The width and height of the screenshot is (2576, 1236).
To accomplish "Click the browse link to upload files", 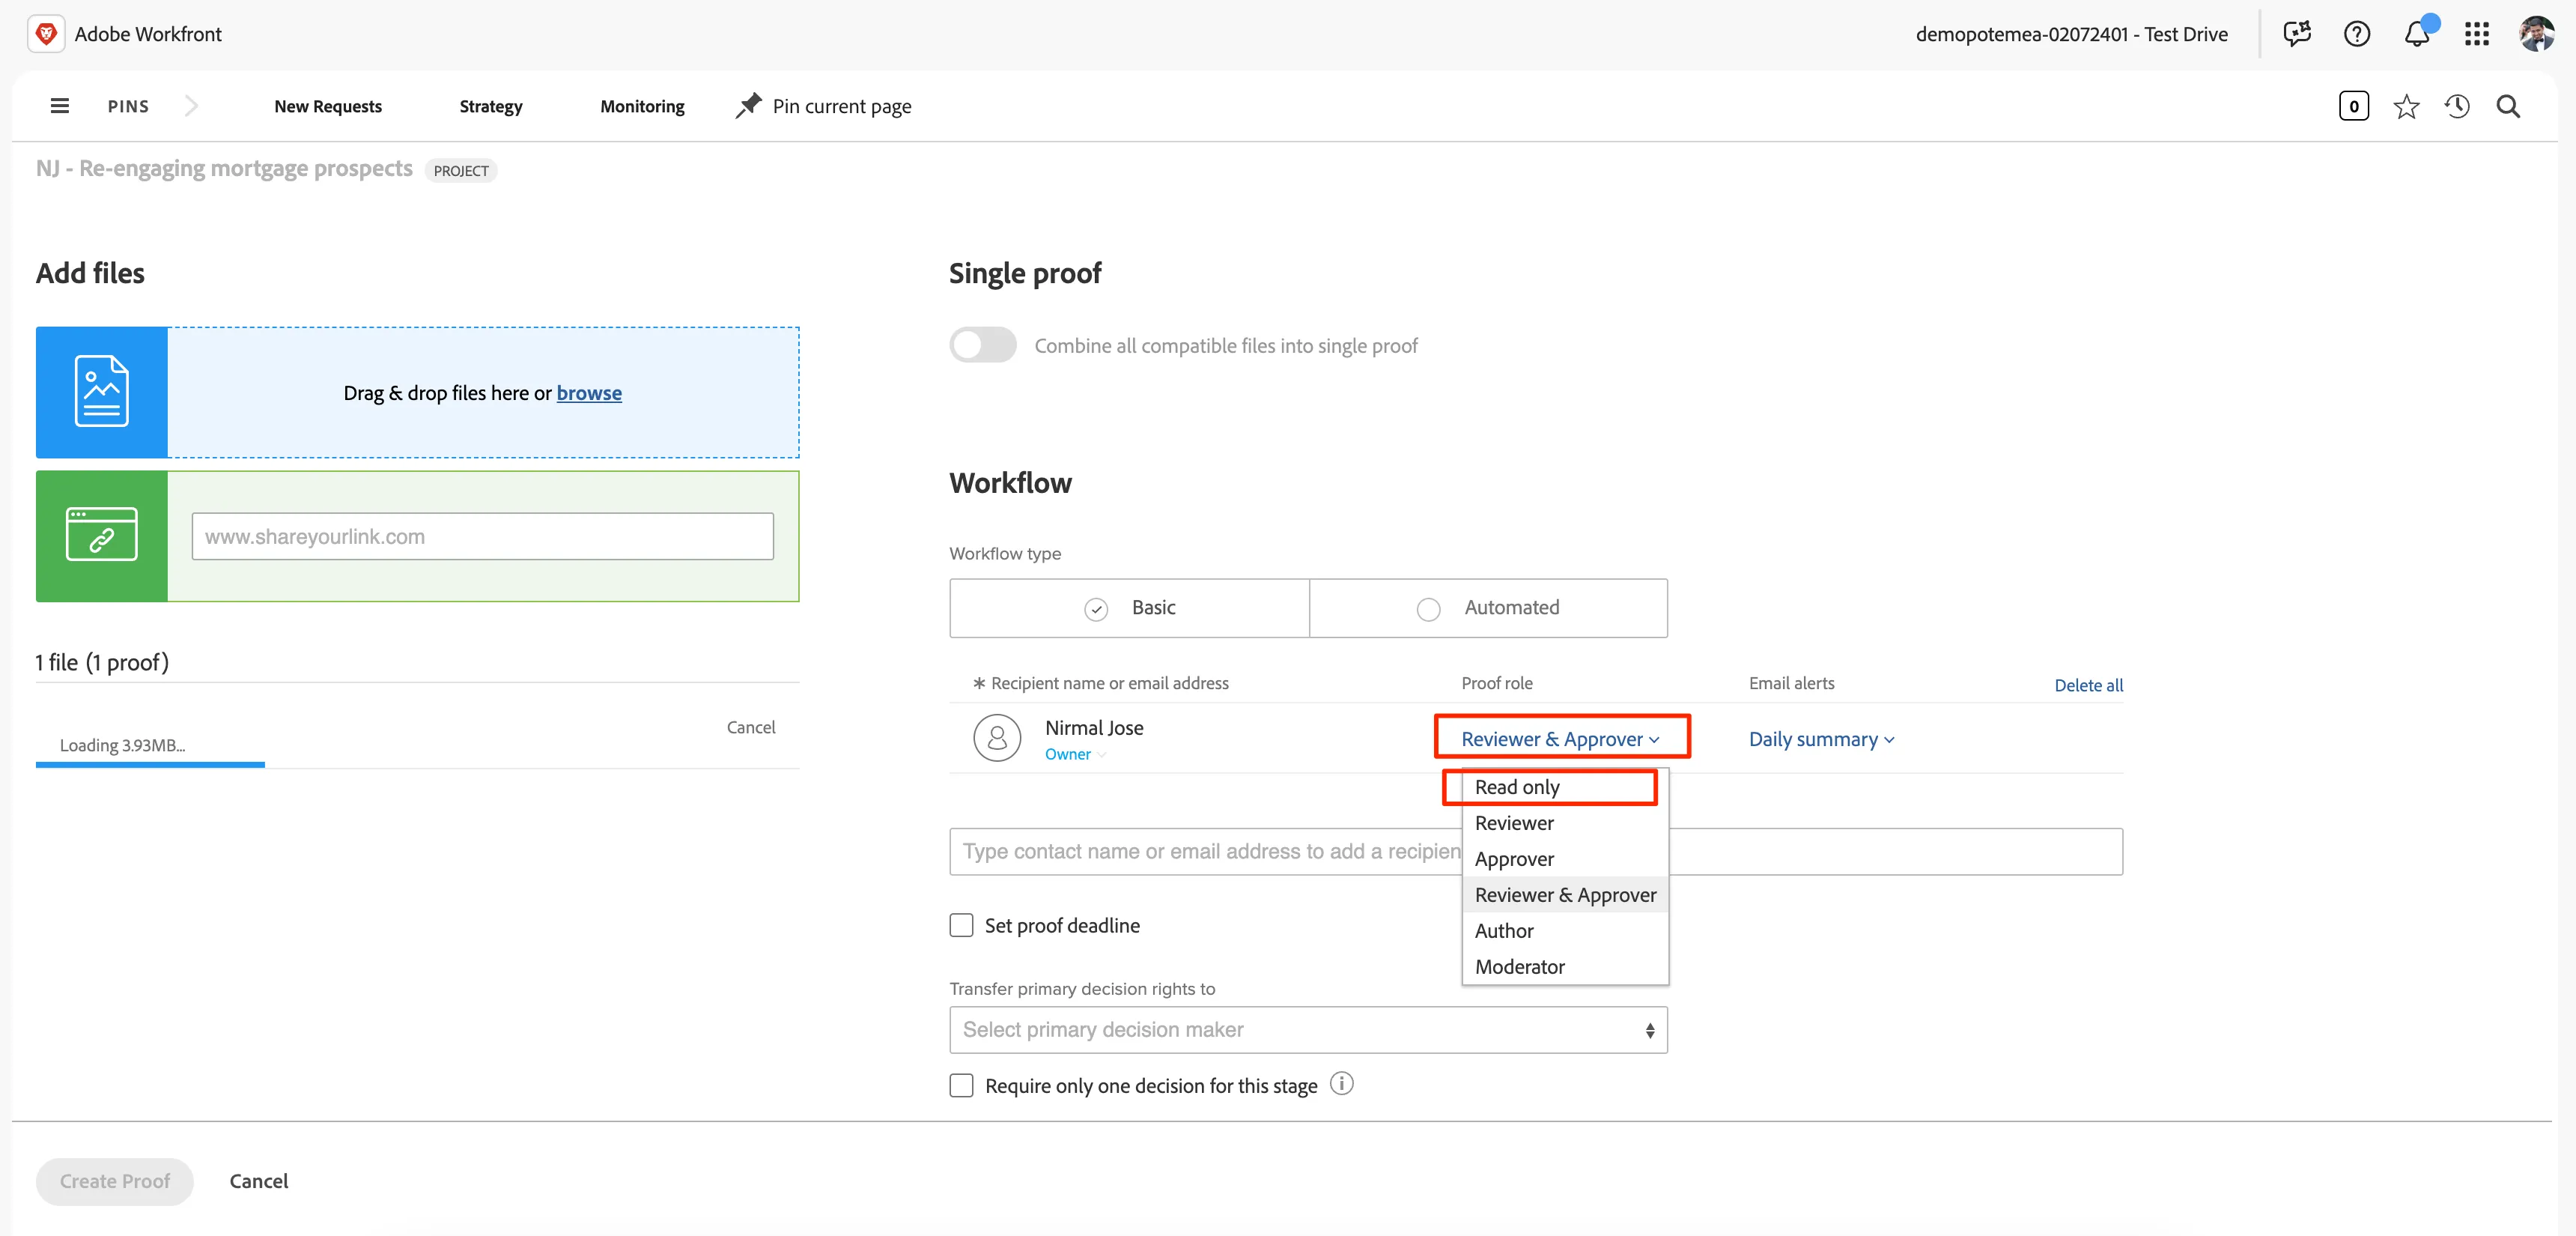I will [589, 393].
